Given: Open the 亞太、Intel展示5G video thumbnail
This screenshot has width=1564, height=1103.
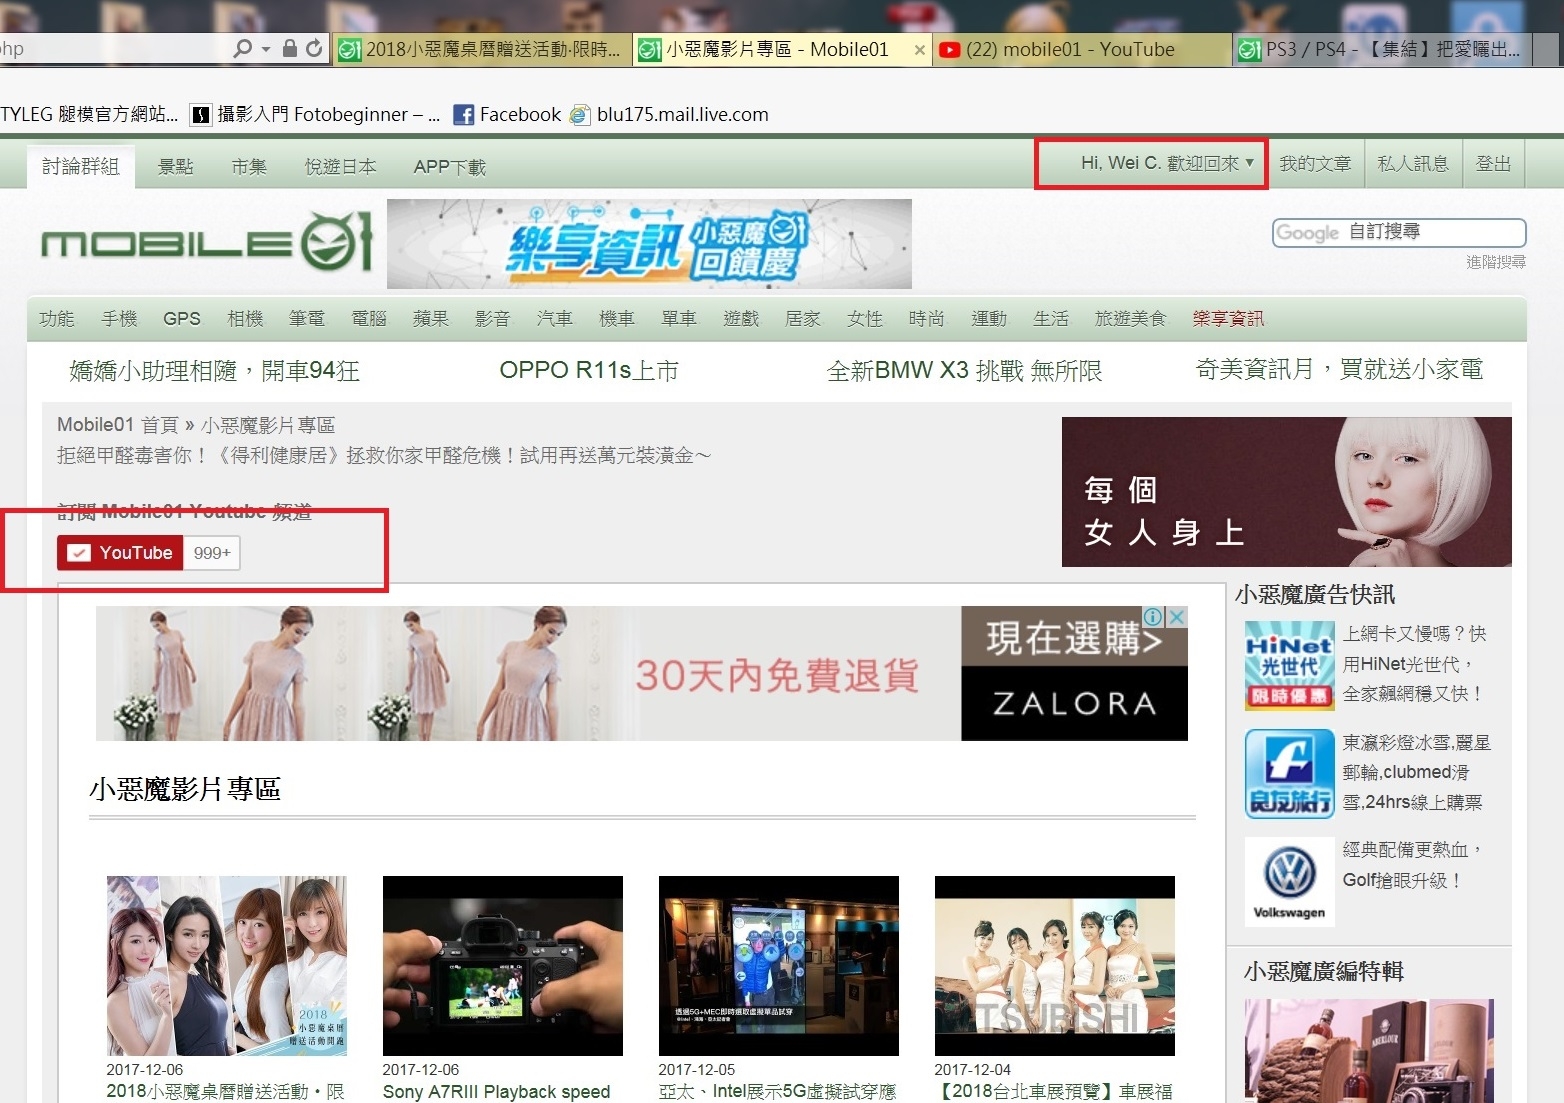Looking at the screenshot, I should pyautogui.click(x=779, y=966).
